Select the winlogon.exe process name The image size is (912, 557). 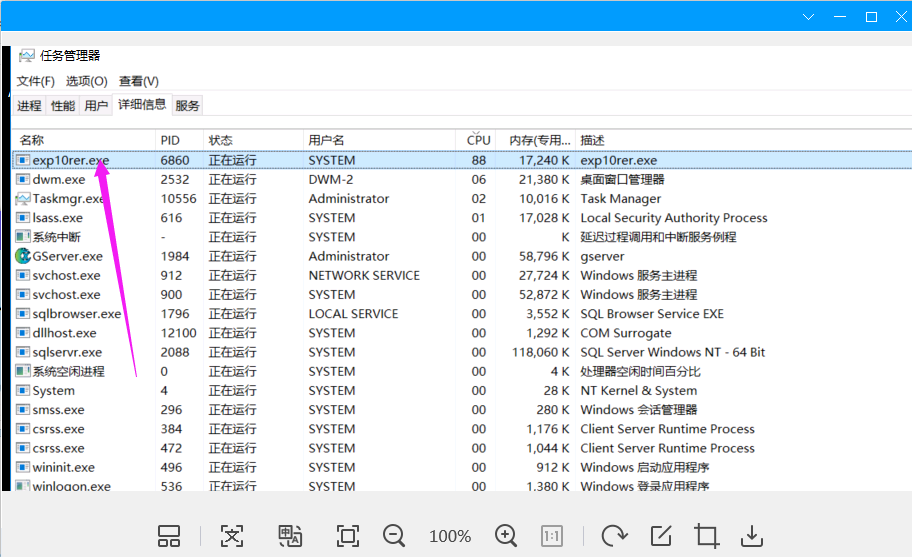72,485
